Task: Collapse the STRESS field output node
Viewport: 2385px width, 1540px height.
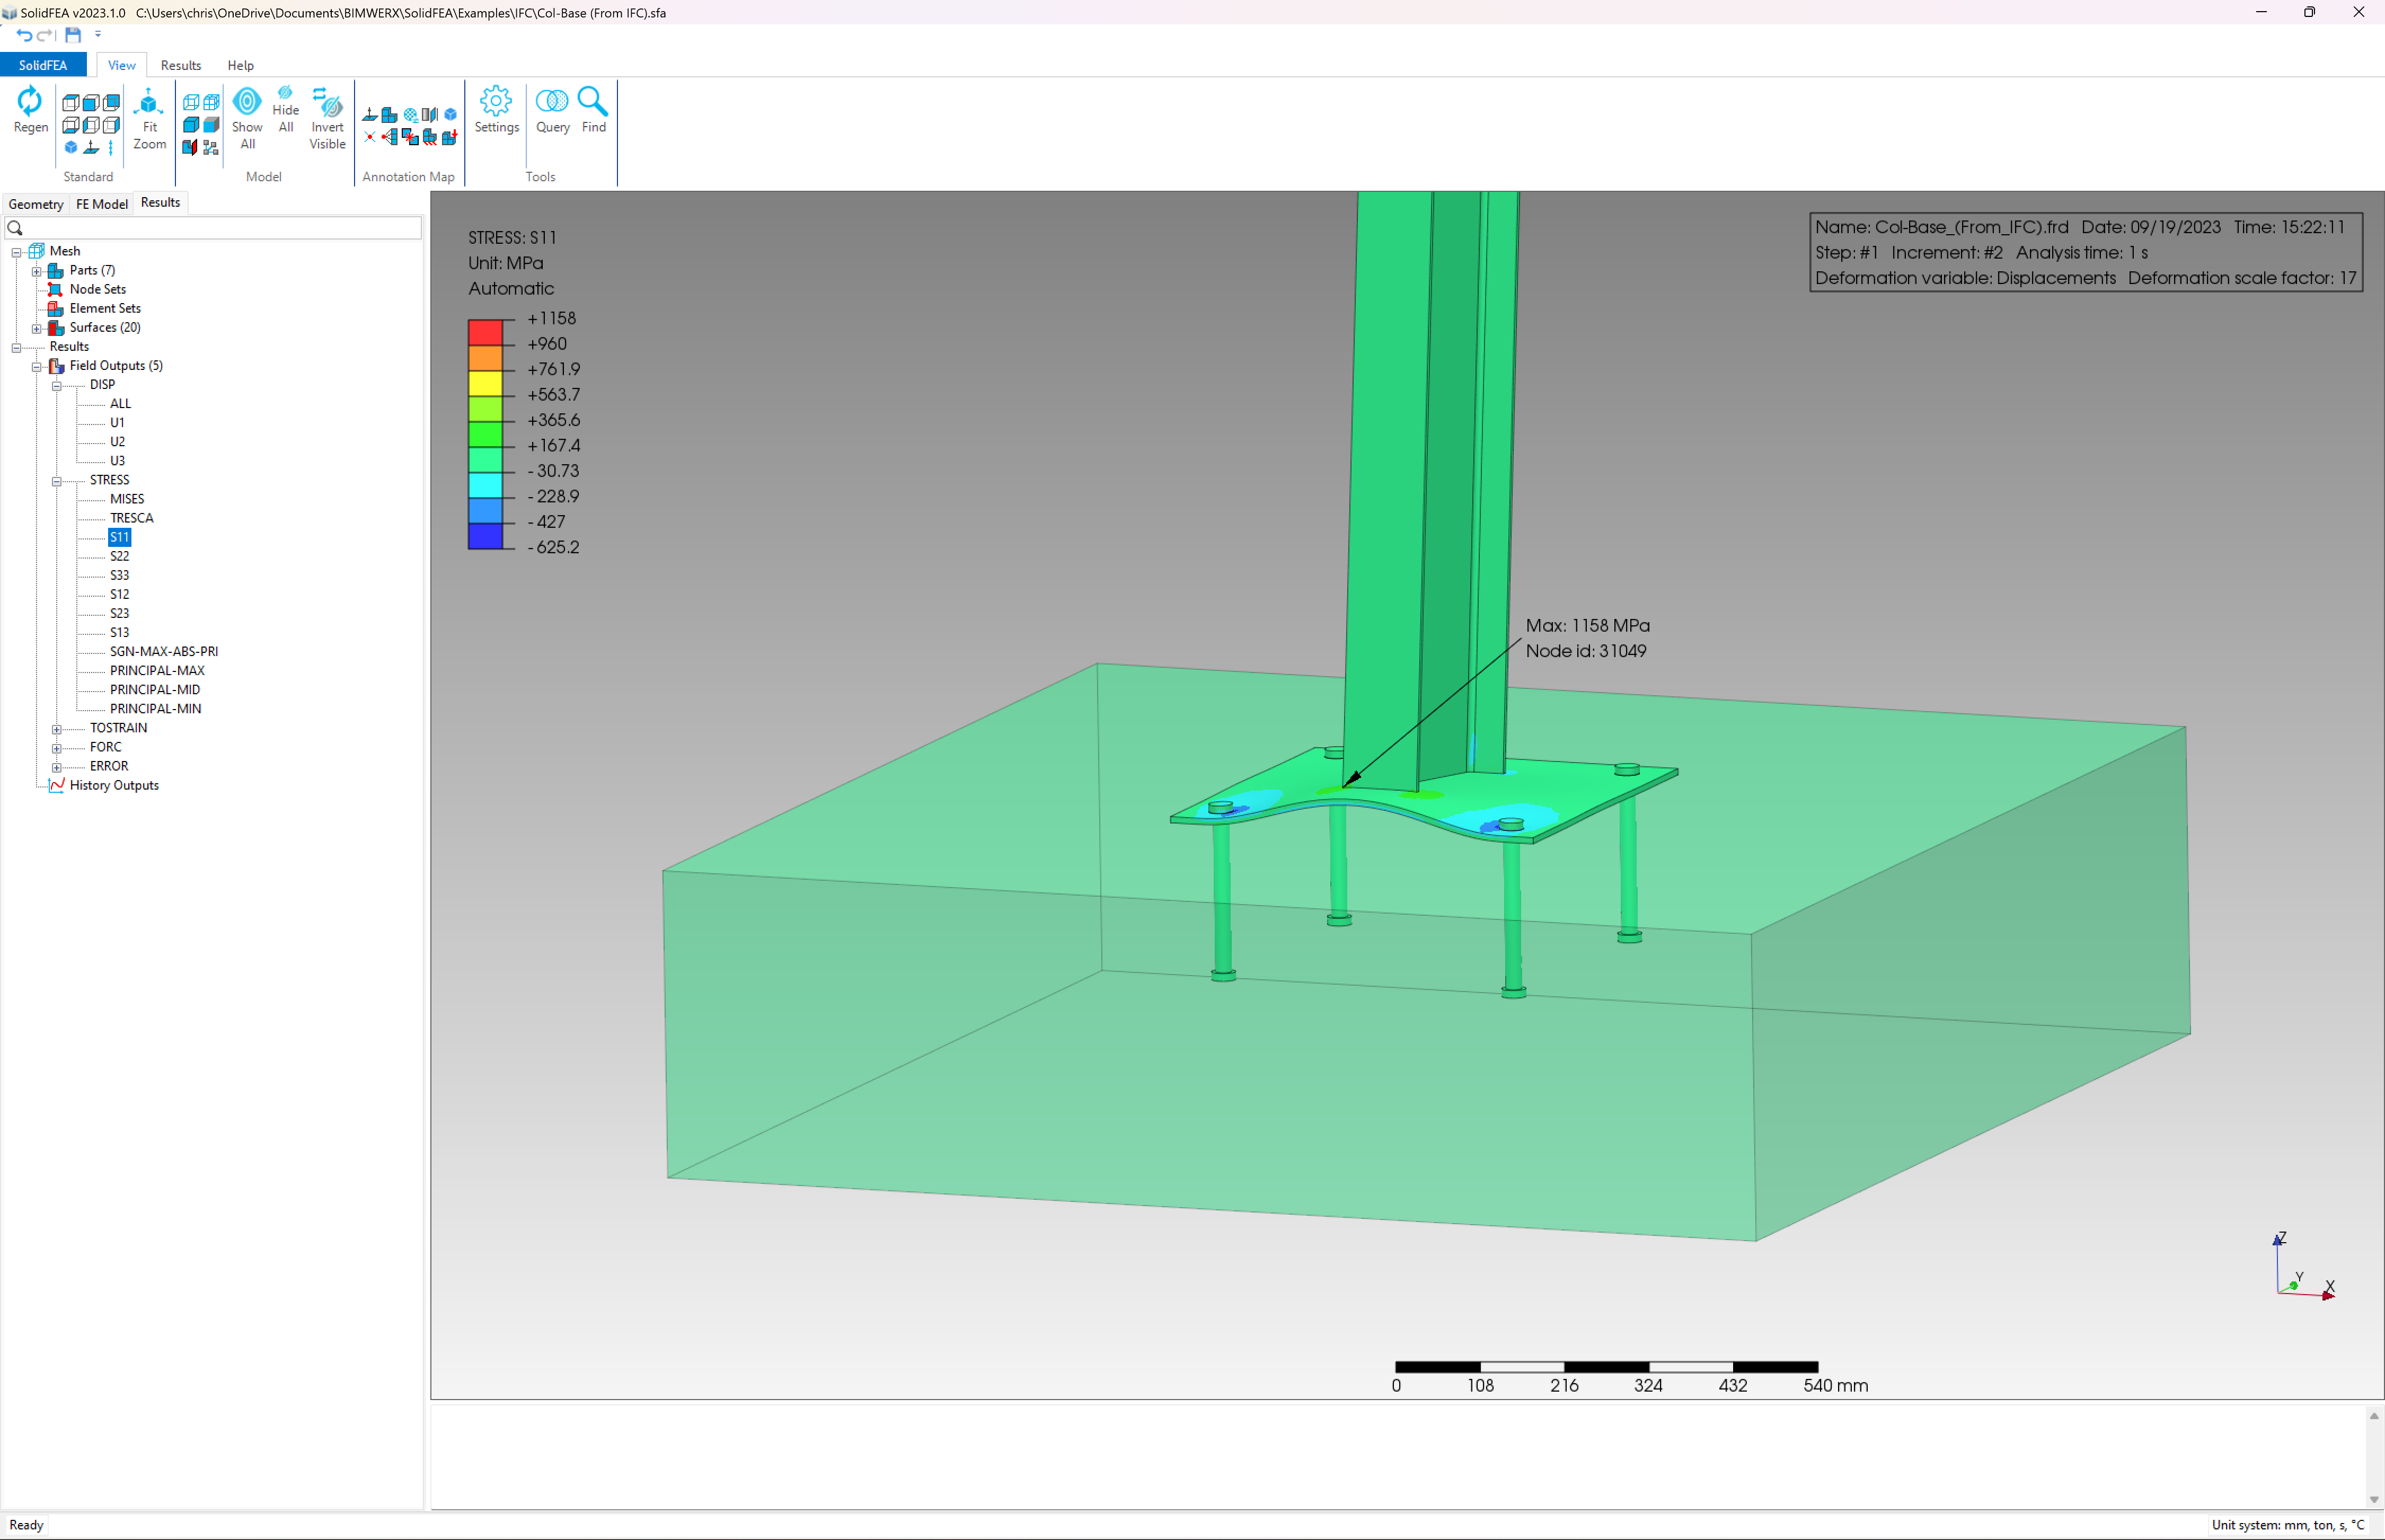Action: point(57,481)
